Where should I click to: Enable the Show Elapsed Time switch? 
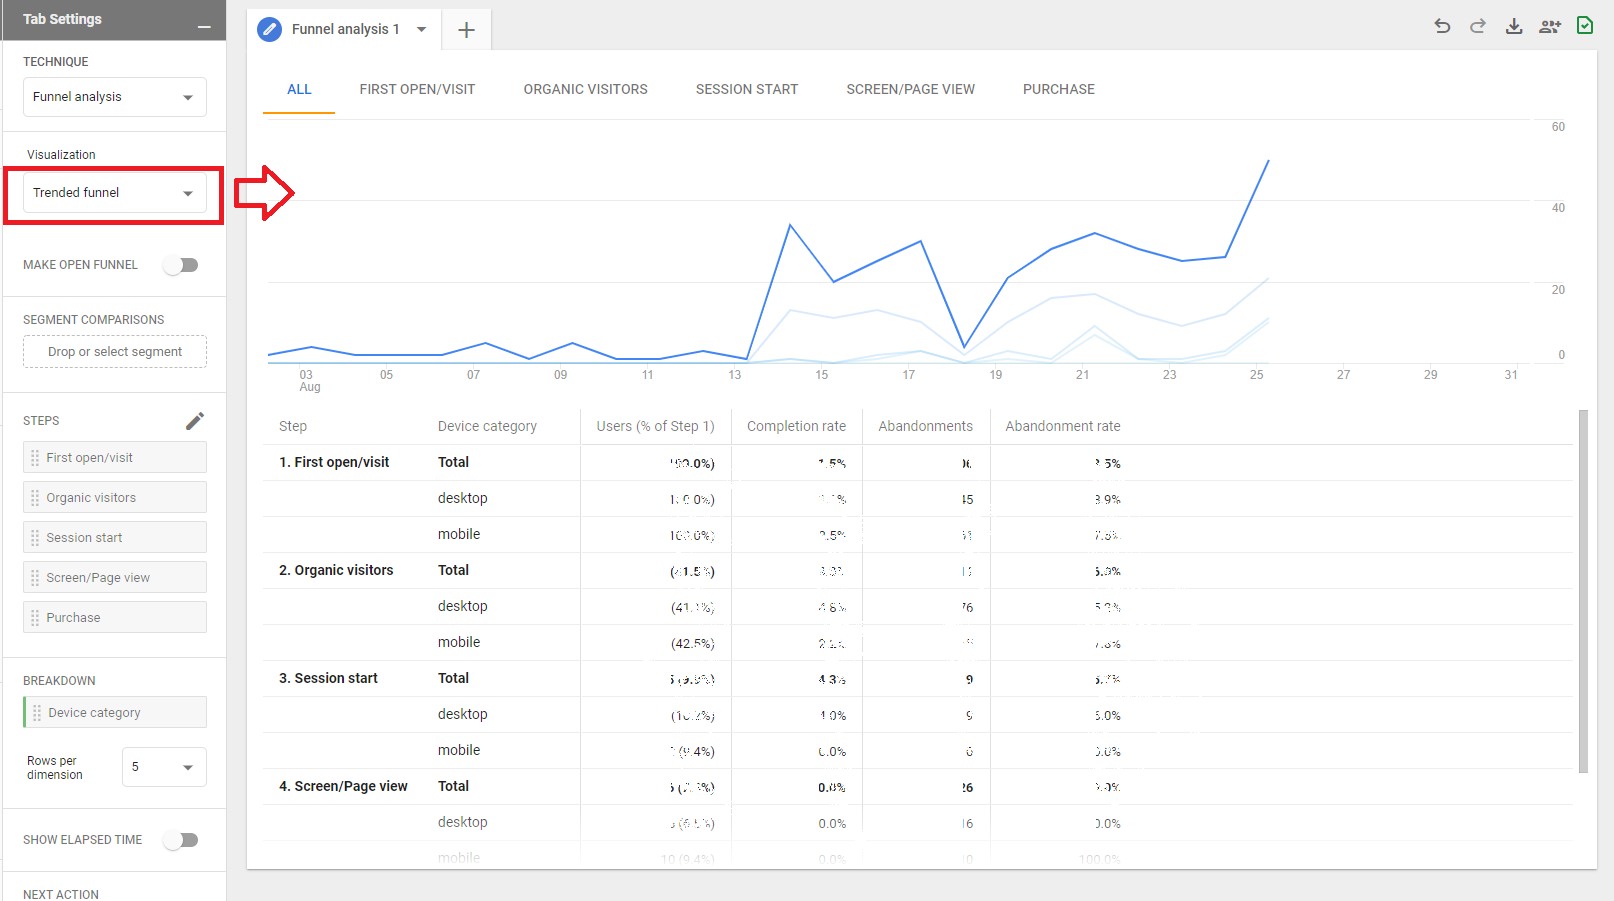182,840
